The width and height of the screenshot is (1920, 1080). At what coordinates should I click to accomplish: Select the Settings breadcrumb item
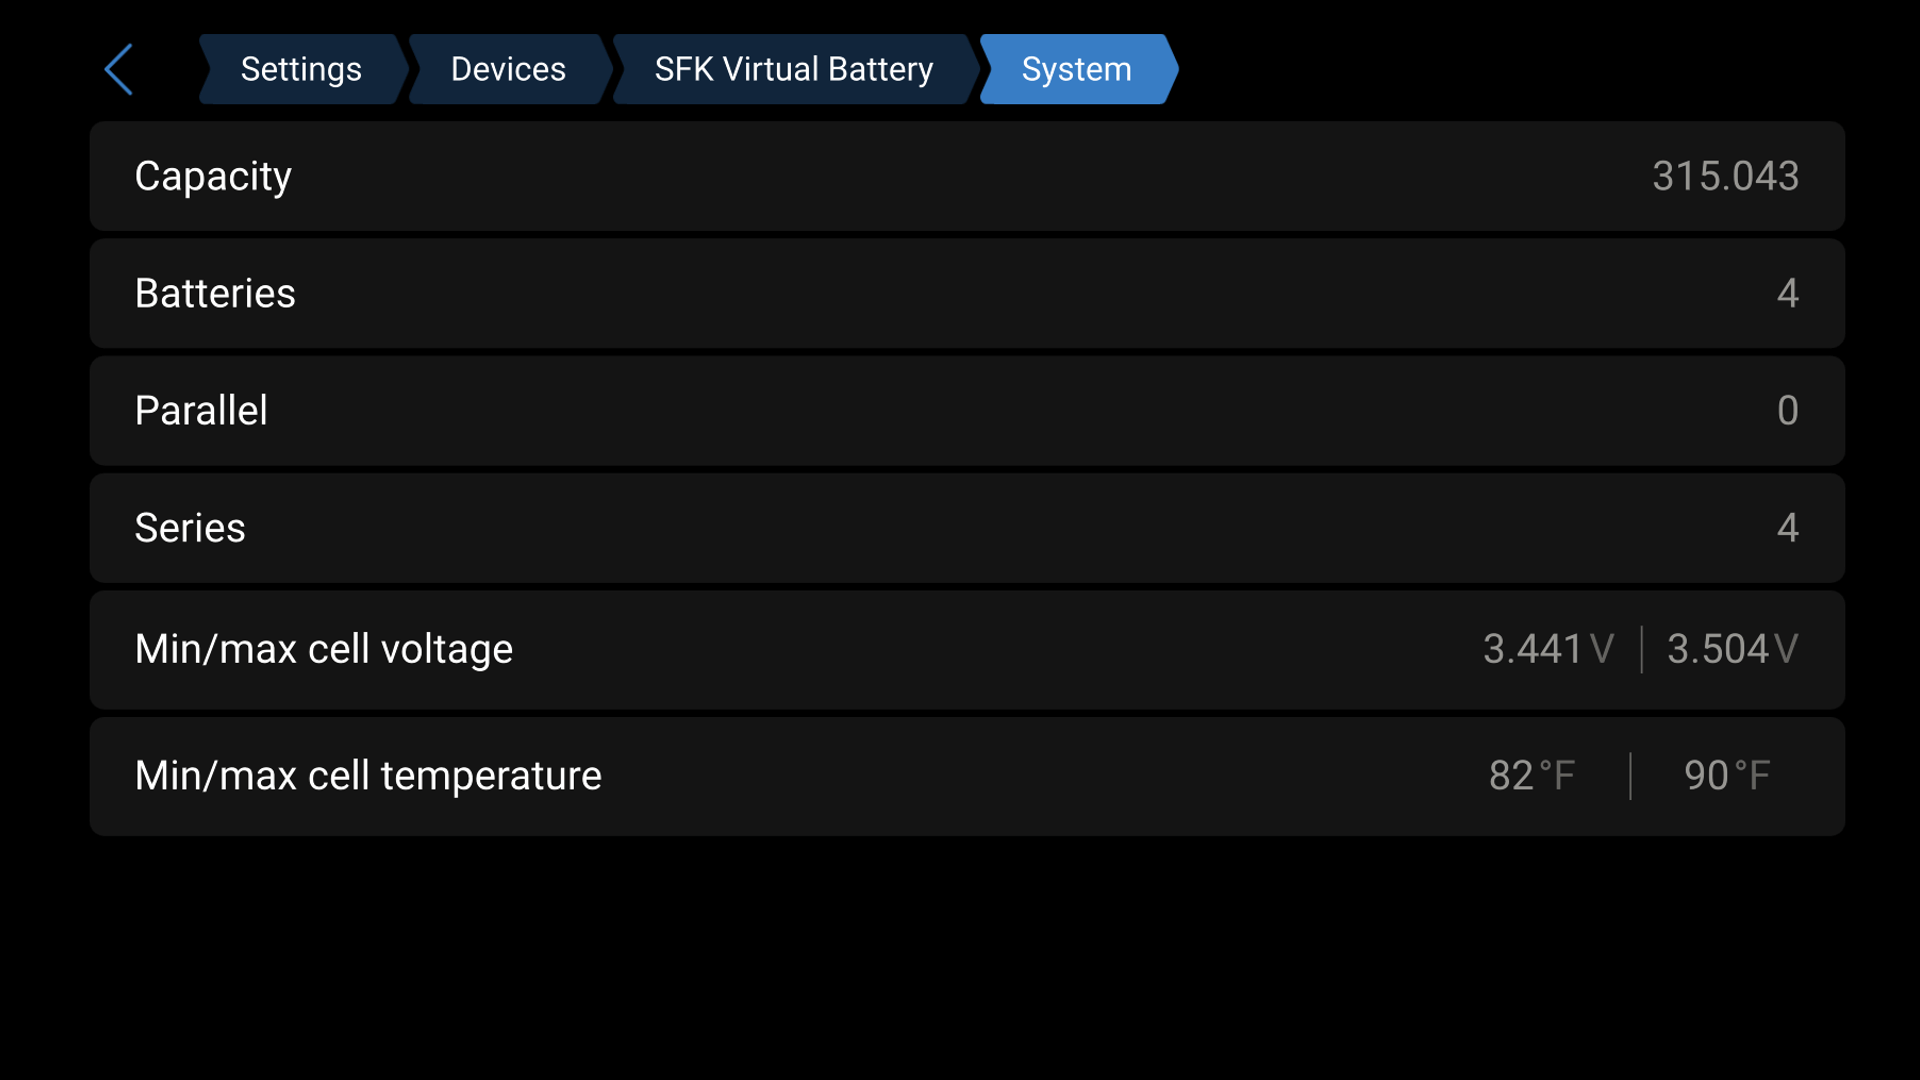click(x=300, y=68)
